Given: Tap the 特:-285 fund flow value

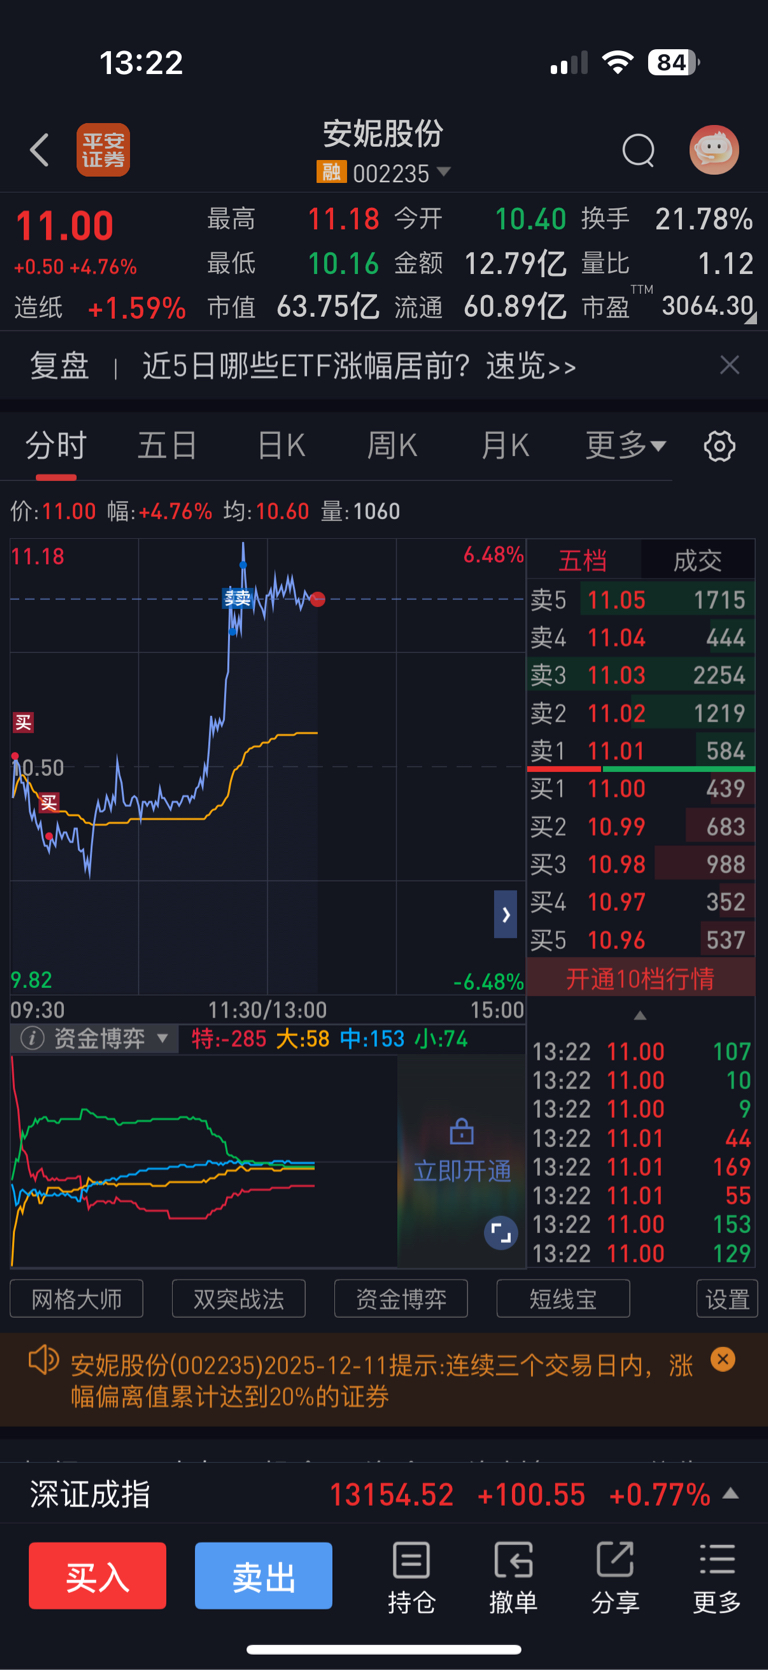Looking at the screenshot, I should pos(229,1039).
